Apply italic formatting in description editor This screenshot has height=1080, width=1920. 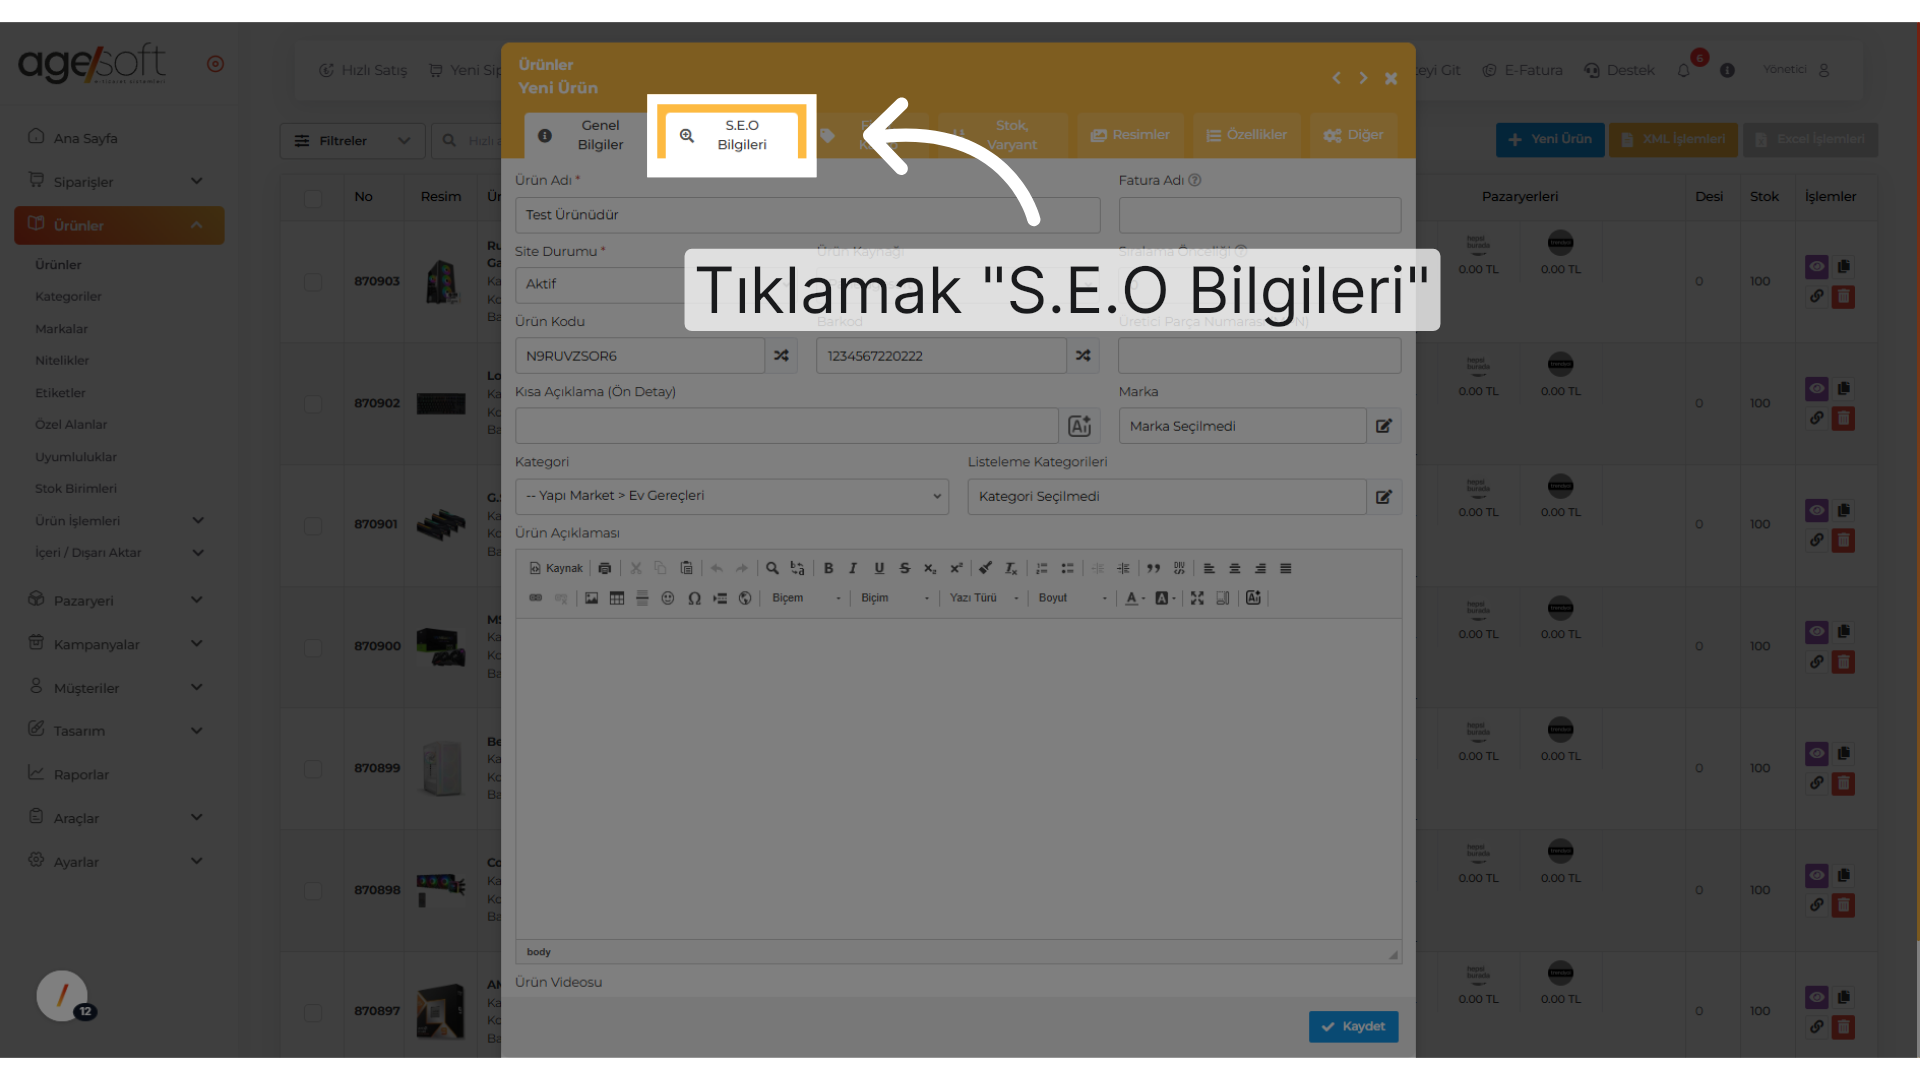click(x=853, y=568)
